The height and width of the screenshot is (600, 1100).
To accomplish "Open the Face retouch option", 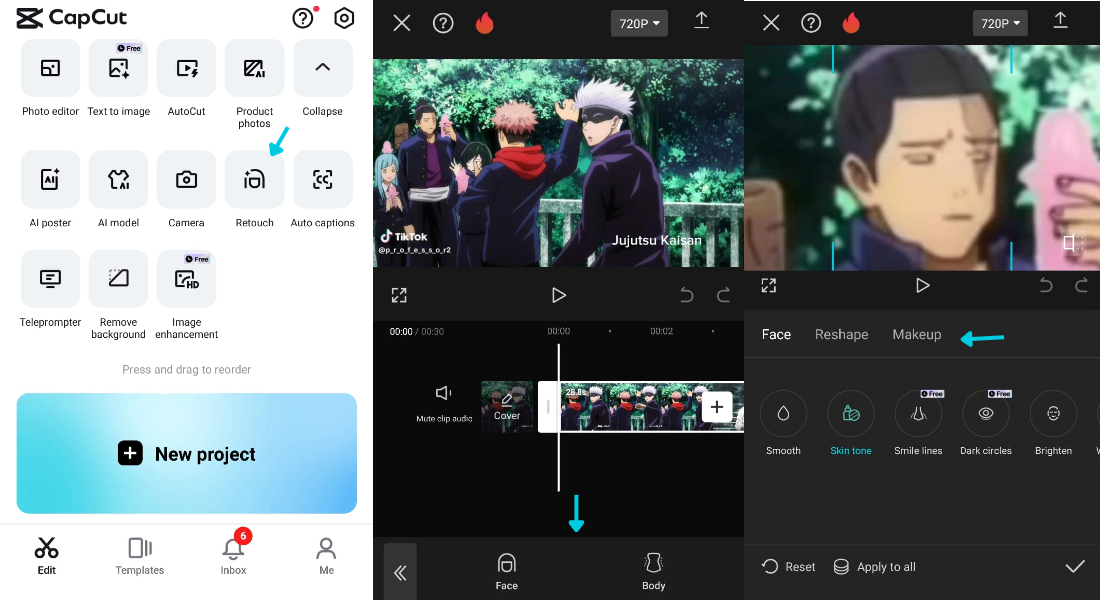I will [507, 572].
